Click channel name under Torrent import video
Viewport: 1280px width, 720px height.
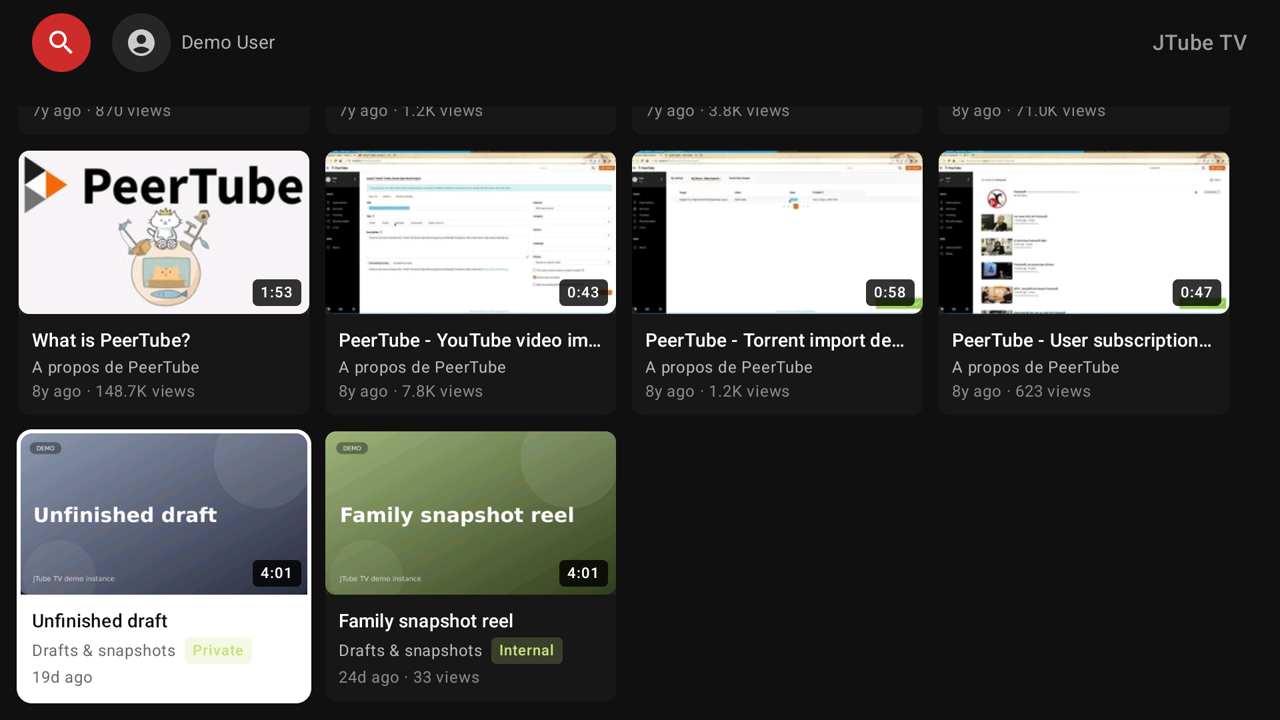[729, 367]
